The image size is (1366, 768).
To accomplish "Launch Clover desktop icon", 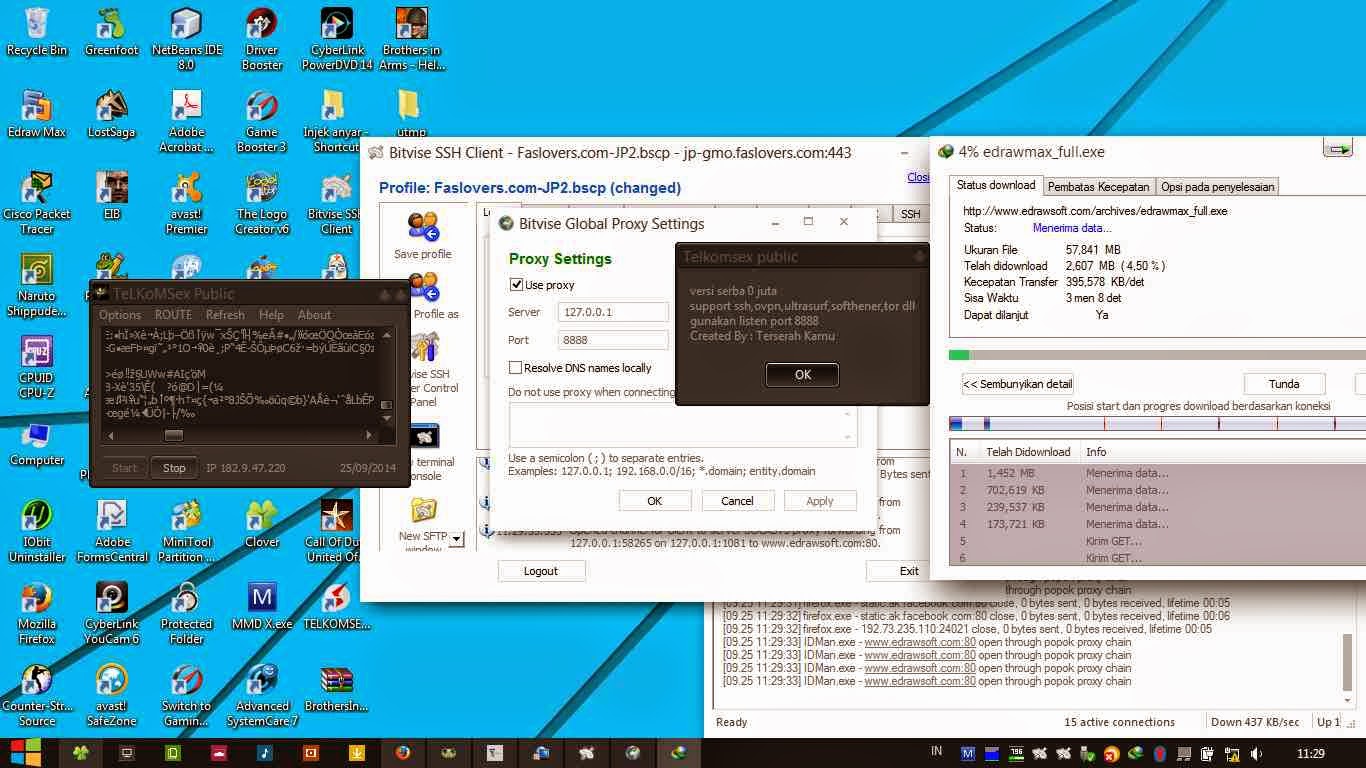I will pos(262,524).
